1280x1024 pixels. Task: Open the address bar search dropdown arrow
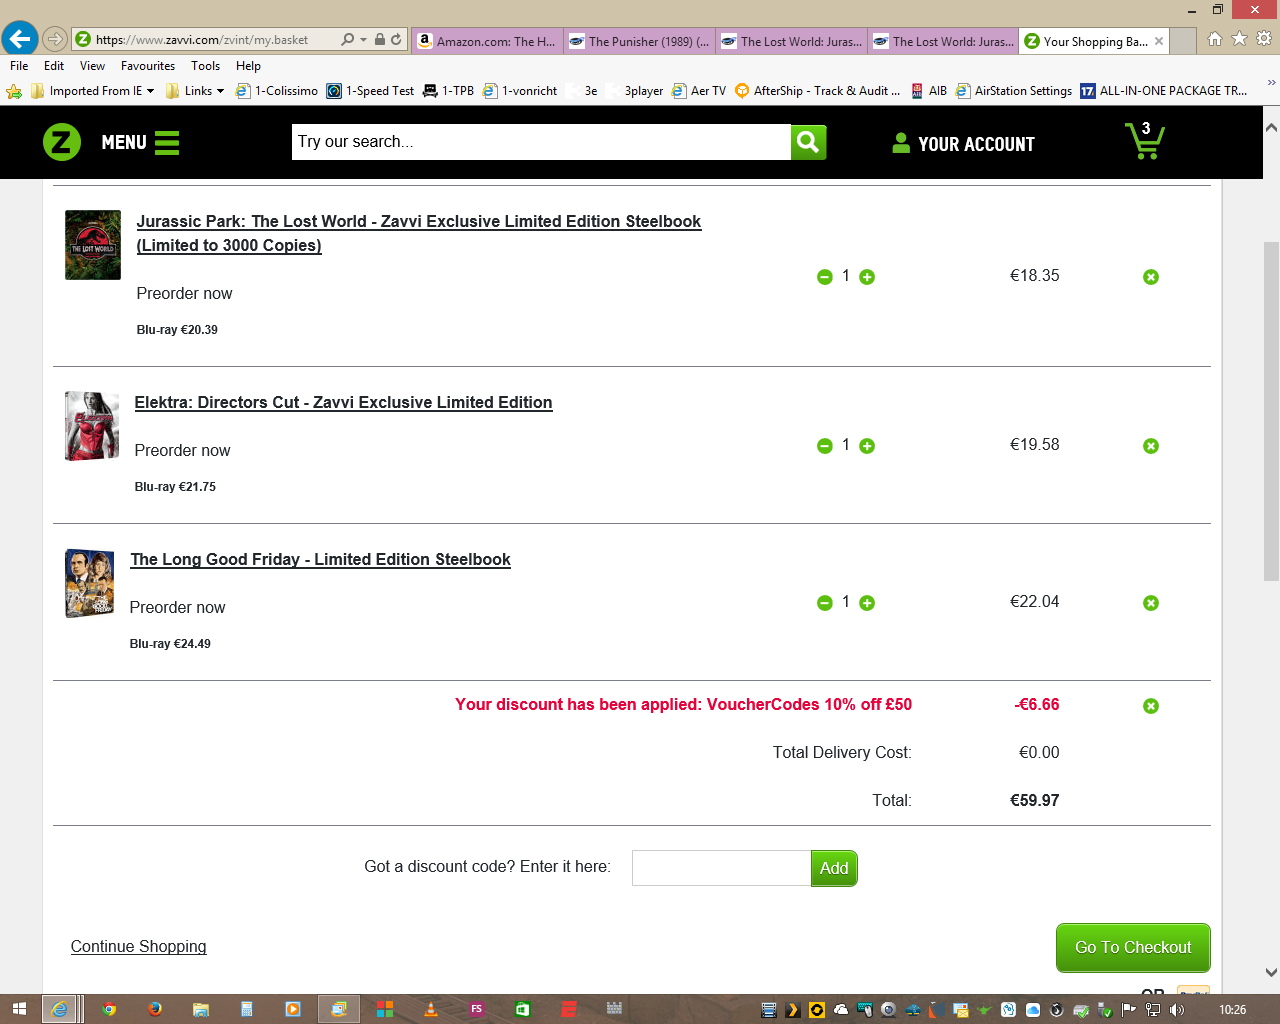click(363, 40)
